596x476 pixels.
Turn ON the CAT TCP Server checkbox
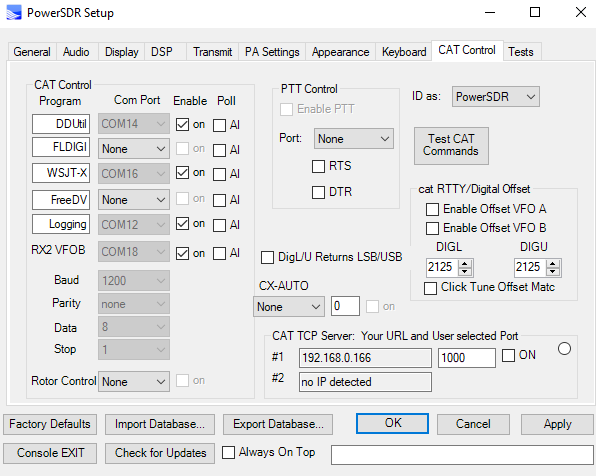point(508,355)
